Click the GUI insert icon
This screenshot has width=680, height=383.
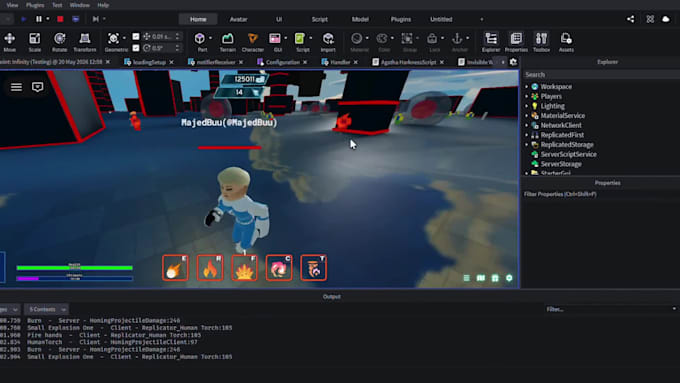click(275, 39)
